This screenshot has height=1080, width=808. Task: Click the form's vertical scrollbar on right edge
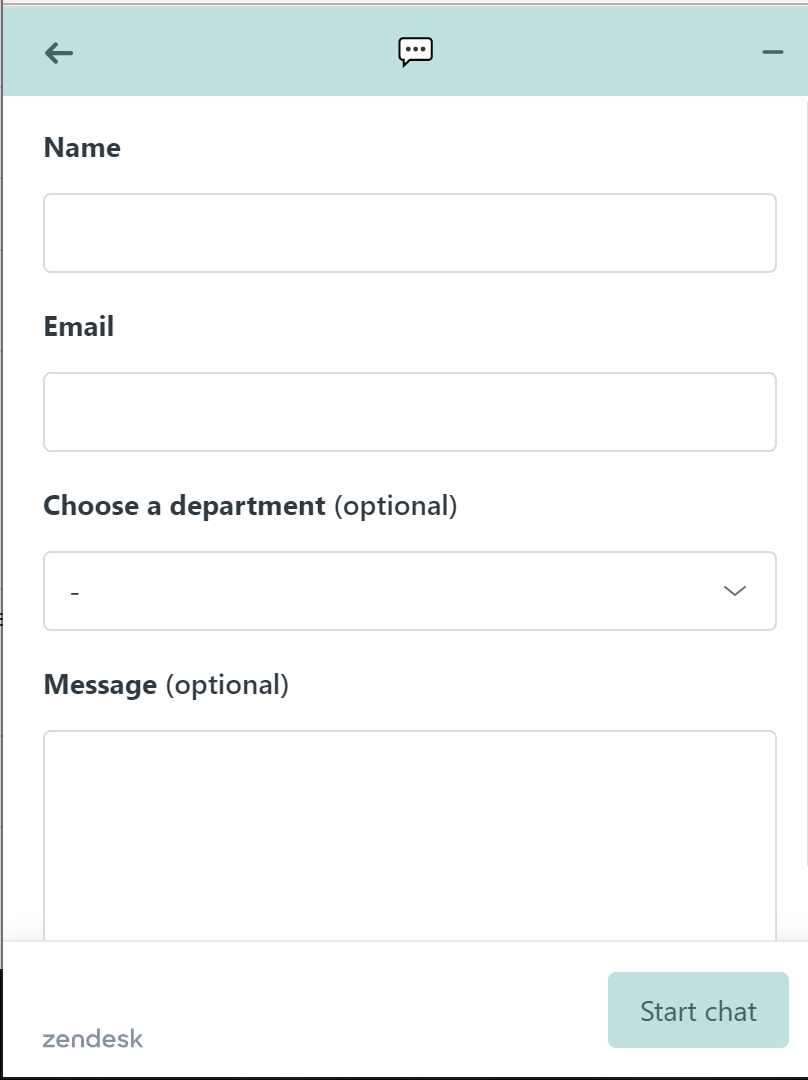tap(805, 482)
